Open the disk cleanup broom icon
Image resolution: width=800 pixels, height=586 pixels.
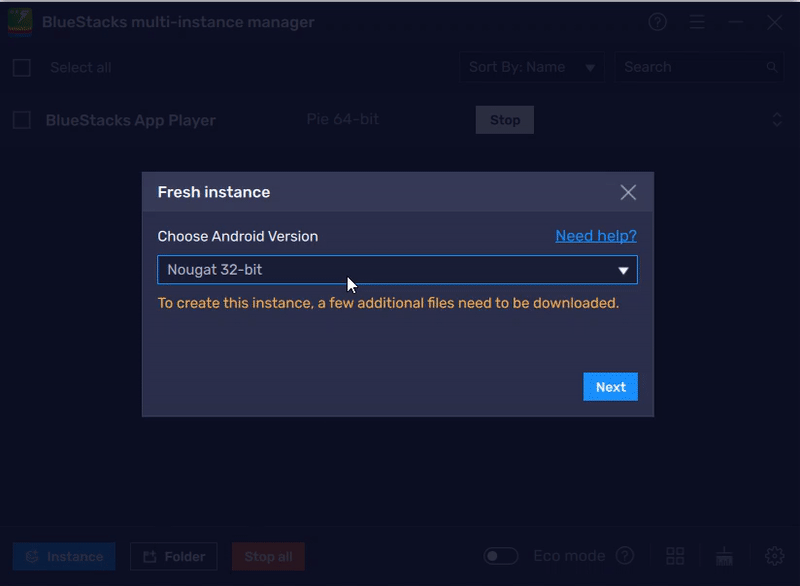click(724, 556)
